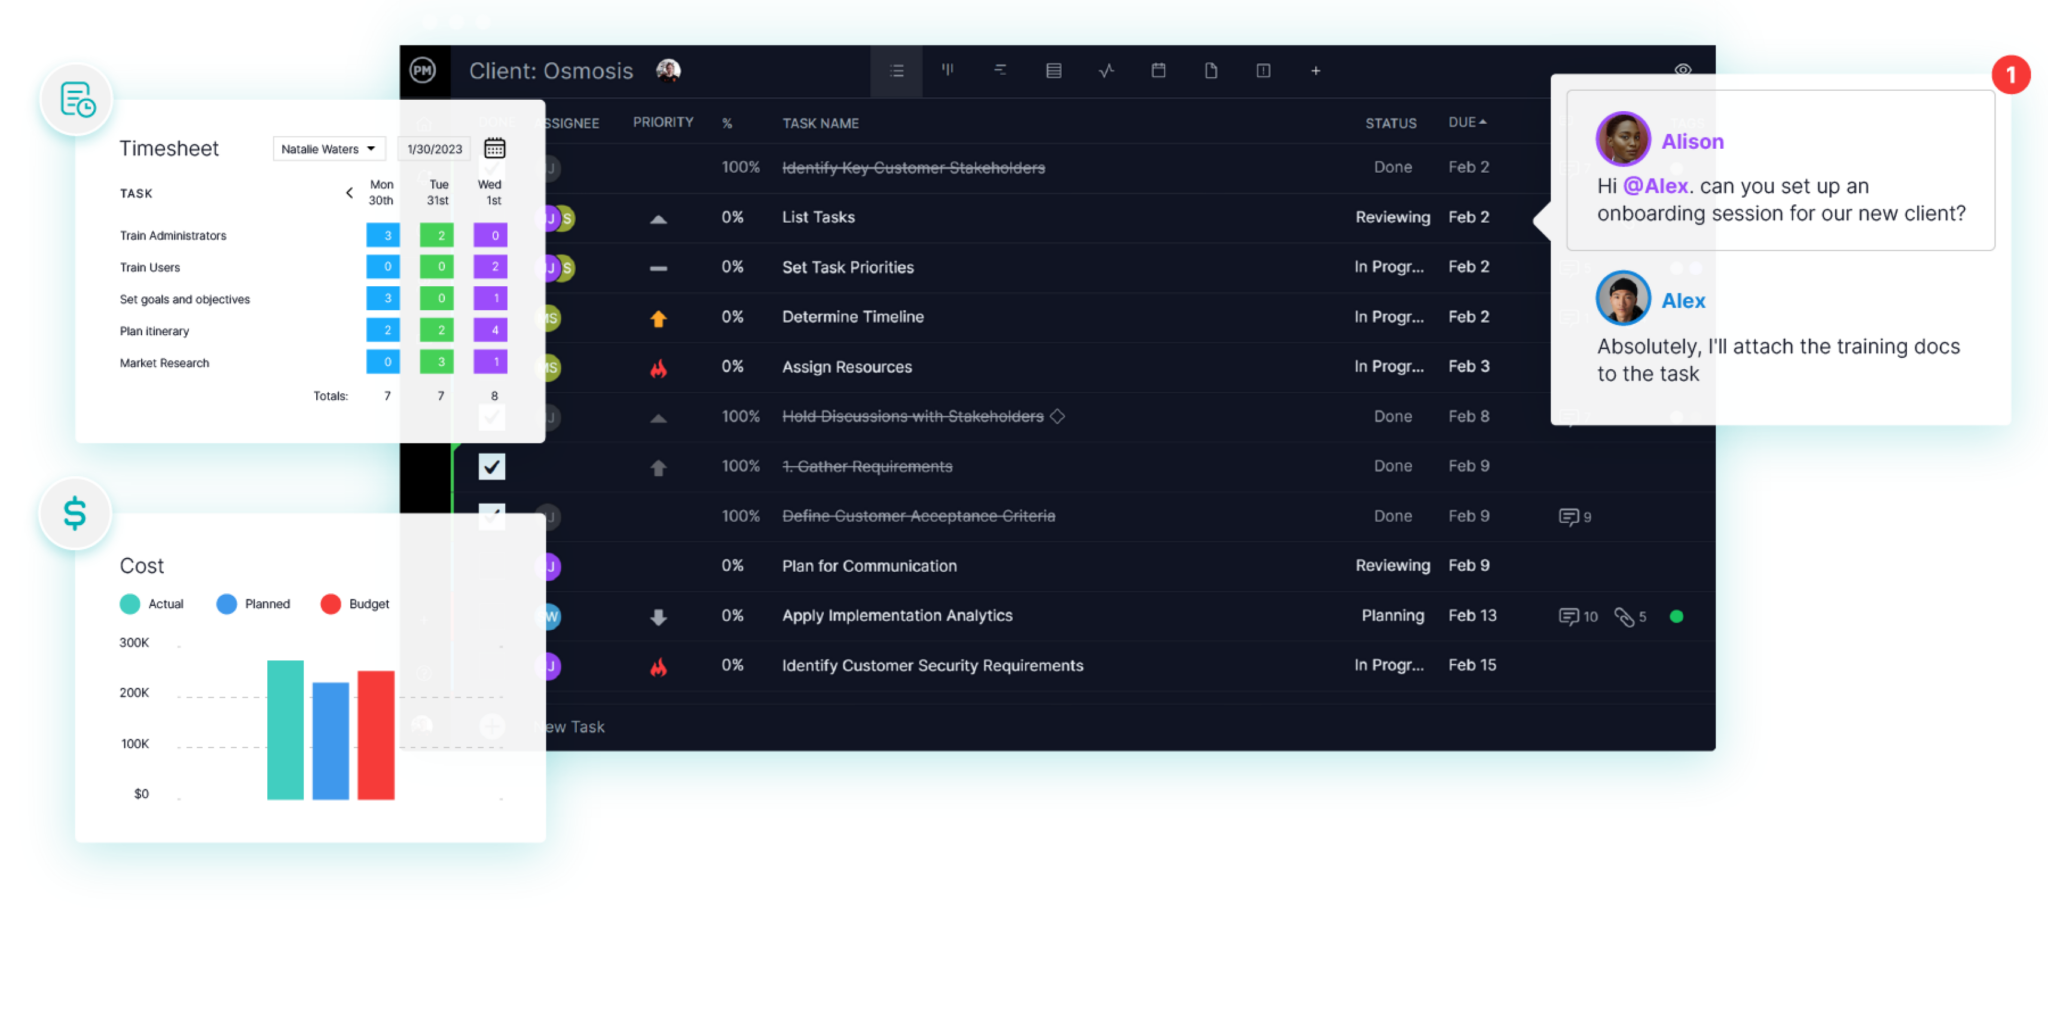Screen dimensions: 2048x1023
Task: Uncheck the completed Gather Requirements task
Action: [x=490, y=466]
